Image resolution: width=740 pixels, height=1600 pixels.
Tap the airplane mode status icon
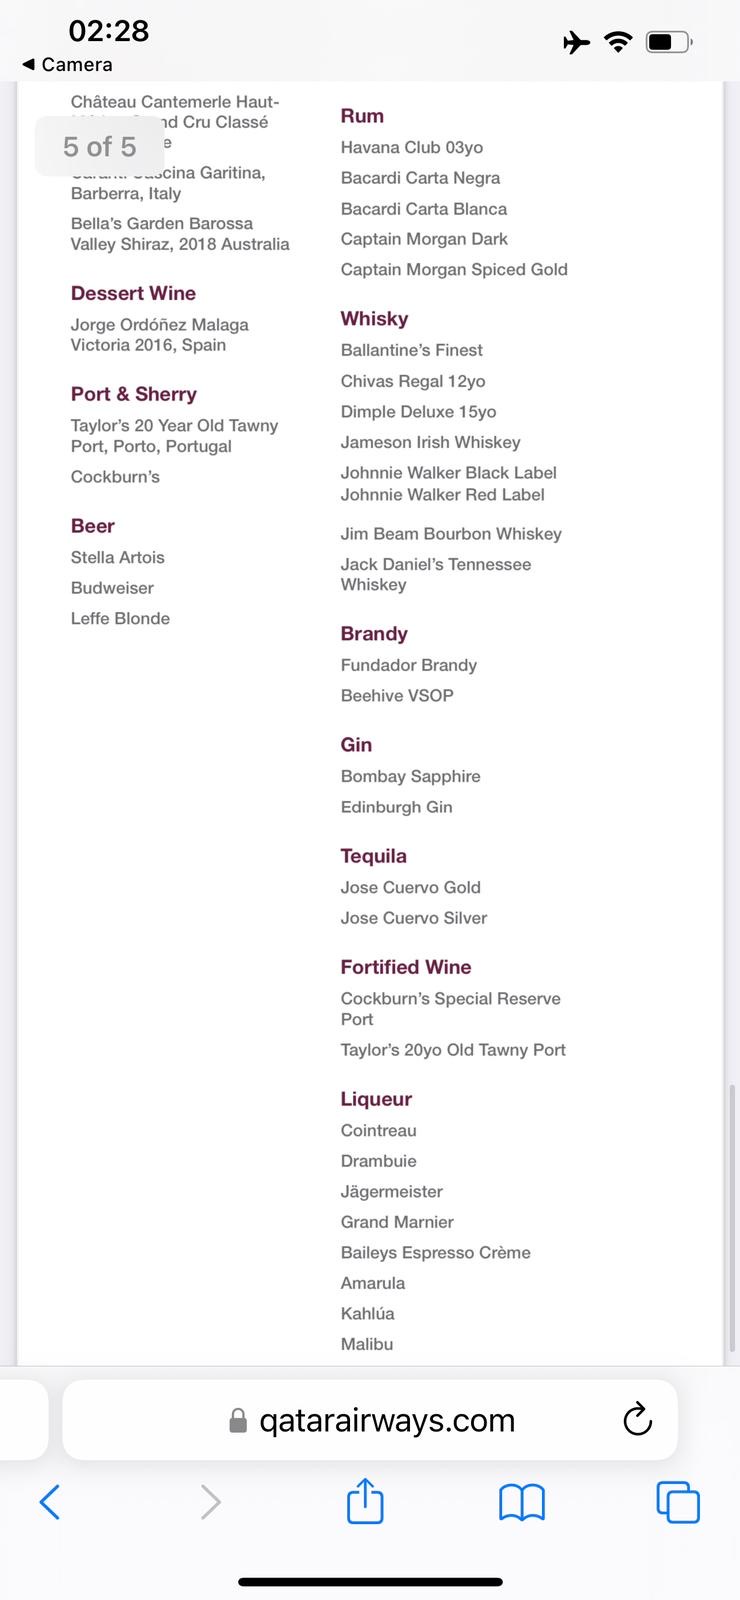click(x=577, y=42)
